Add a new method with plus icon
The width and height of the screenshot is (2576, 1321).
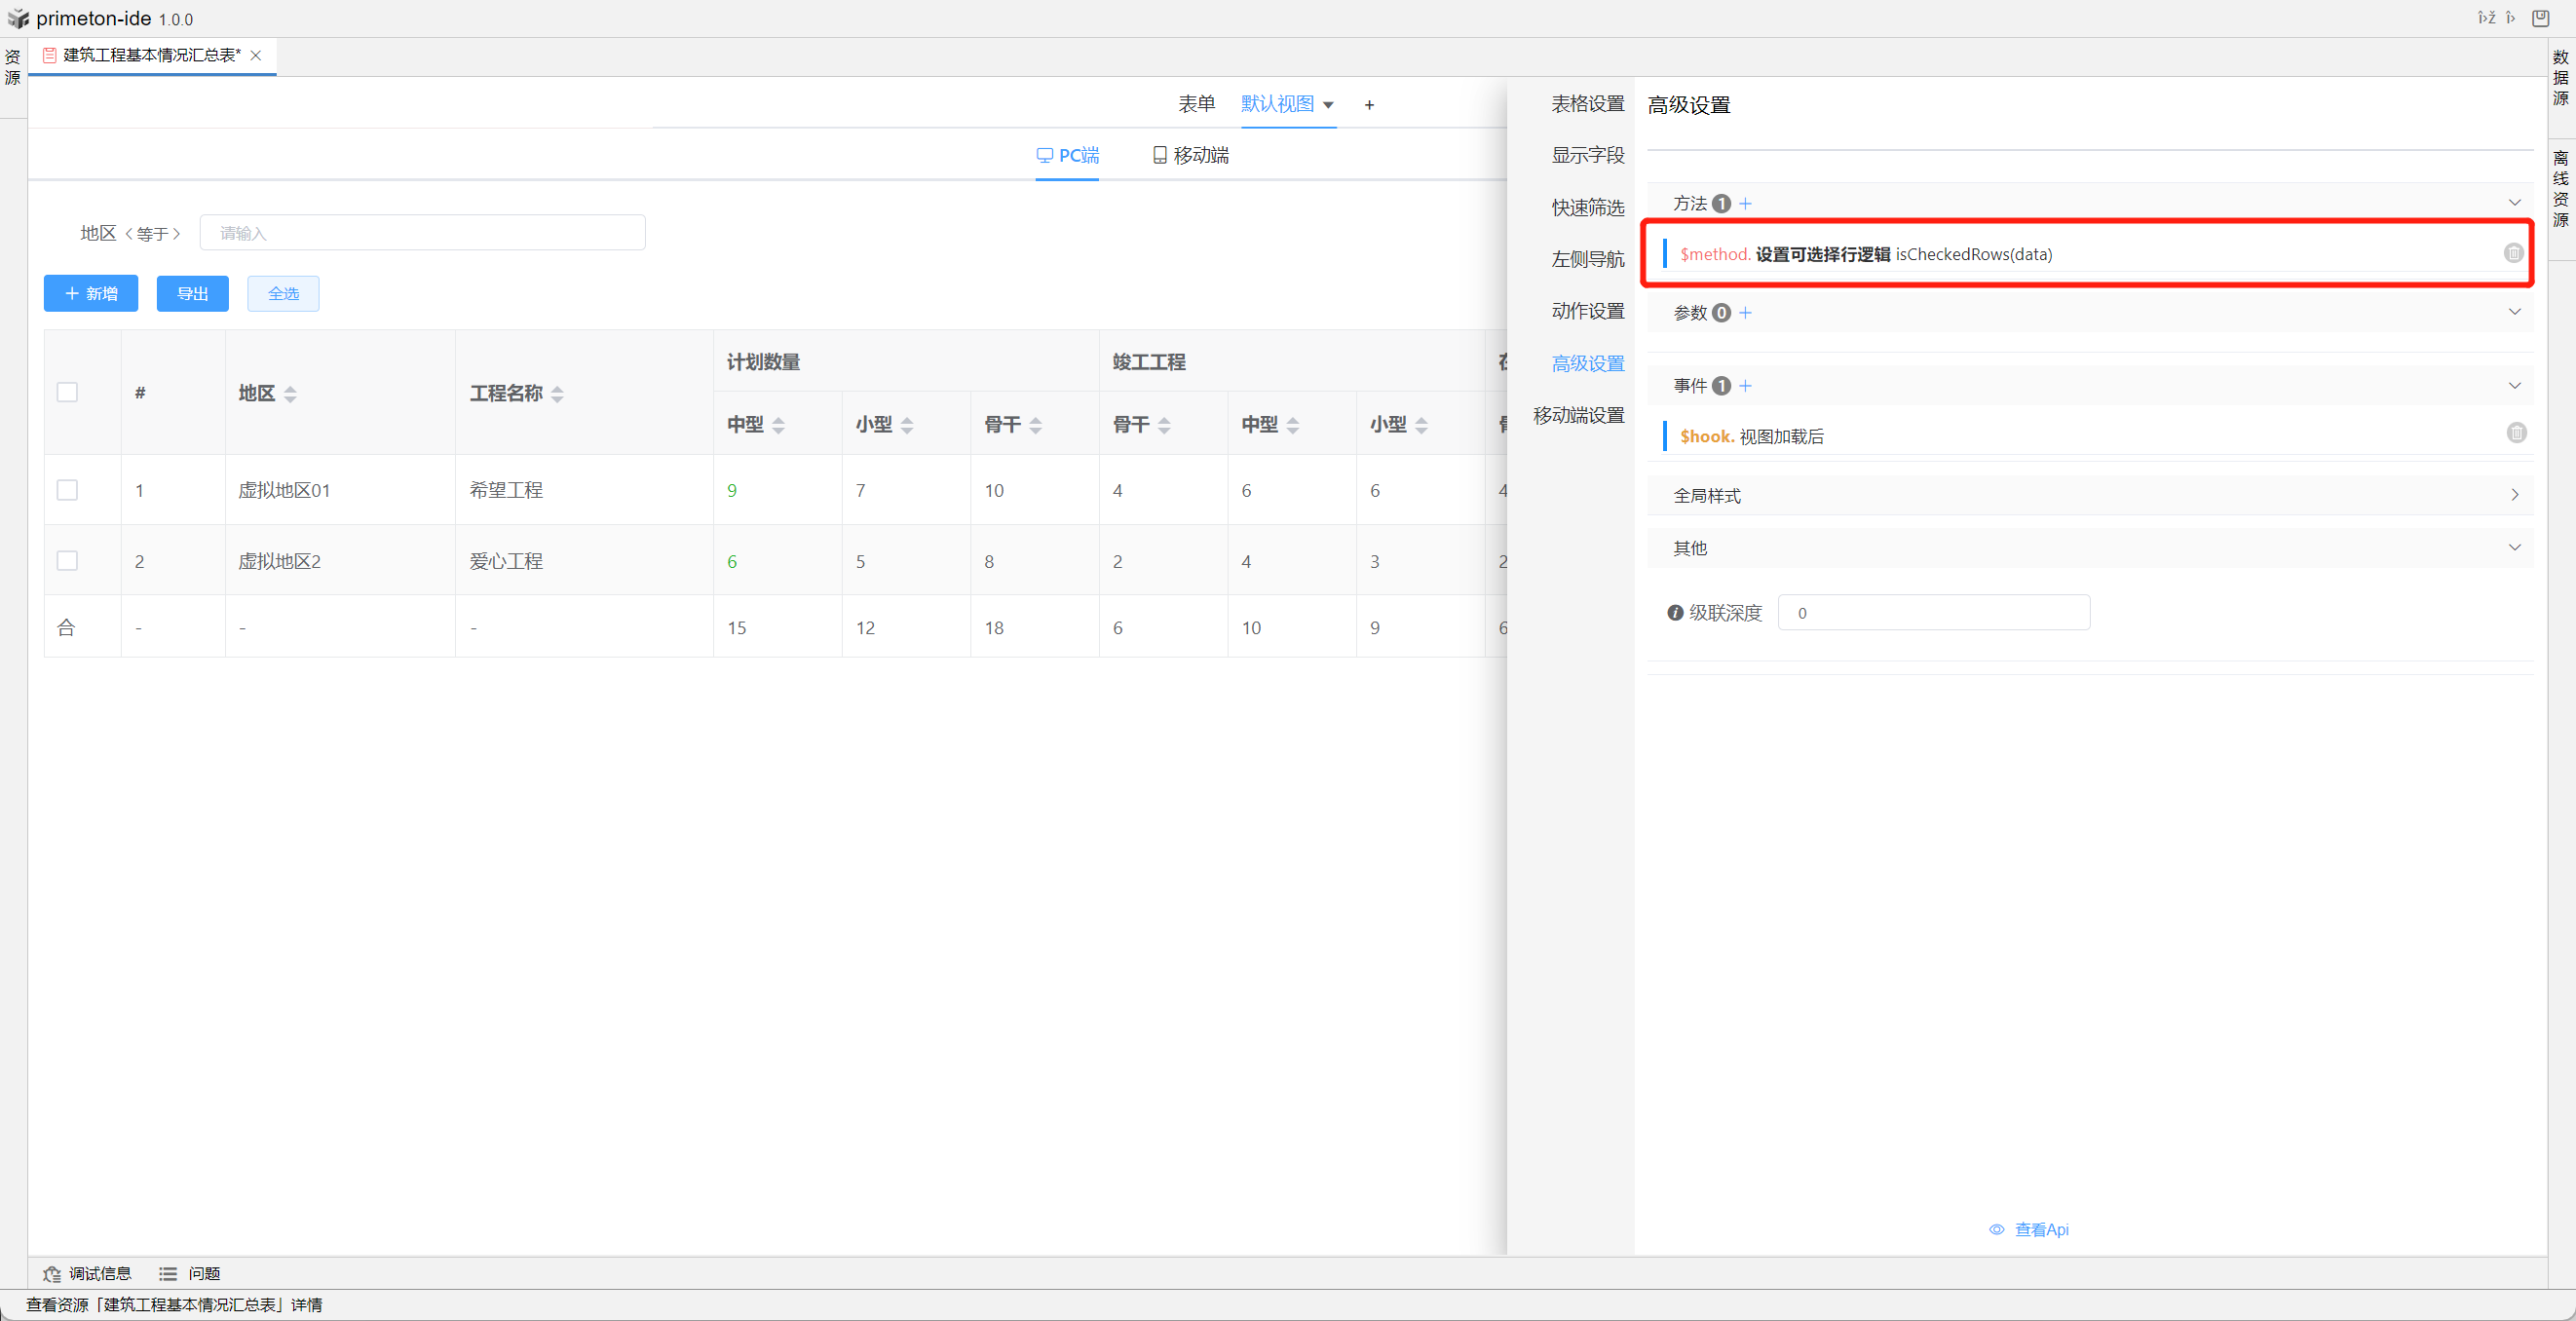[1745, 203]
